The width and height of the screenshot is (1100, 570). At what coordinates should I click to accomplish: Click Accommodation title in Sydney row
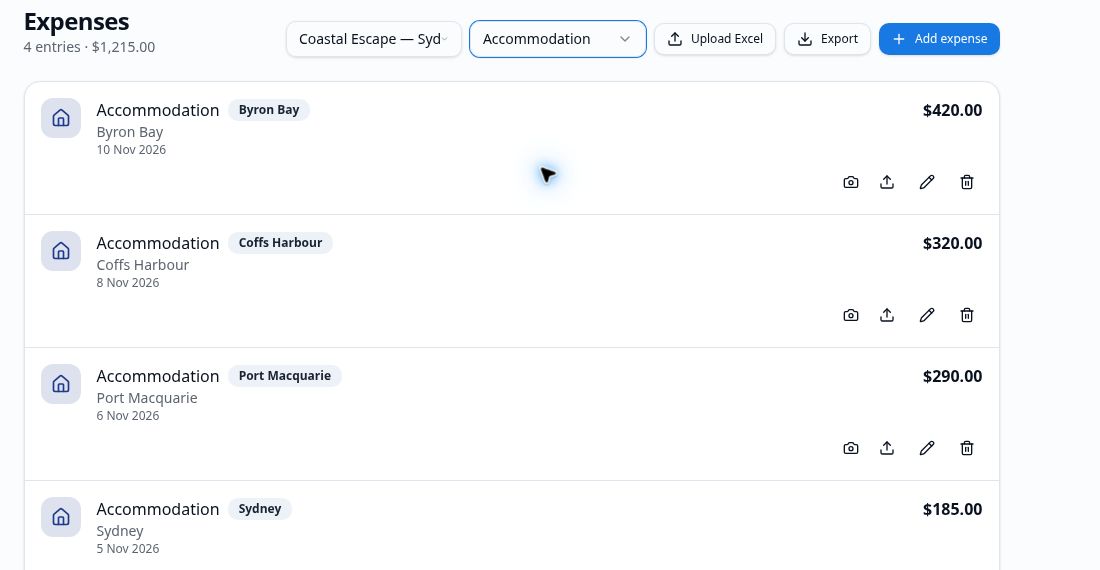coord(158,509)
